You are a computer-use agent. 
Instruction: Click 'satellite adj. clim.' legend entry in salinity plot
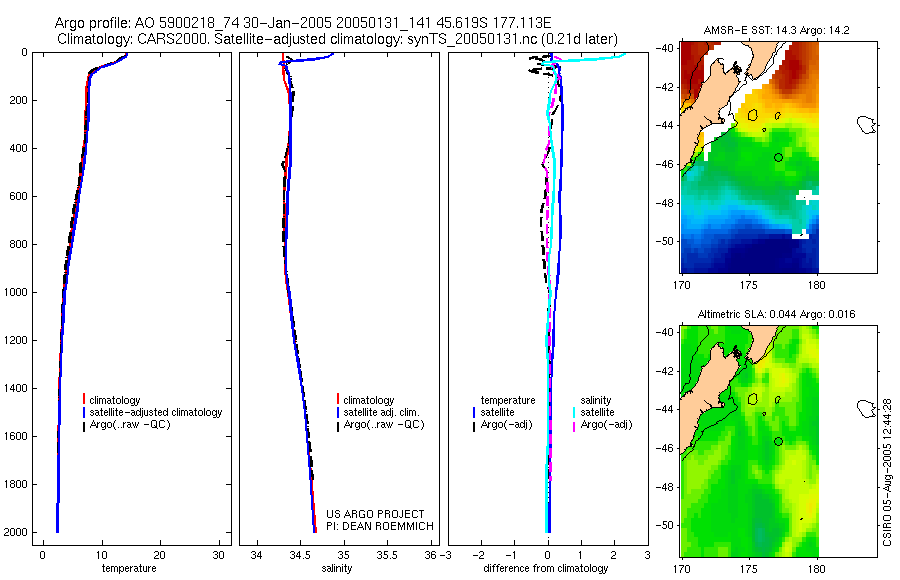381,412
